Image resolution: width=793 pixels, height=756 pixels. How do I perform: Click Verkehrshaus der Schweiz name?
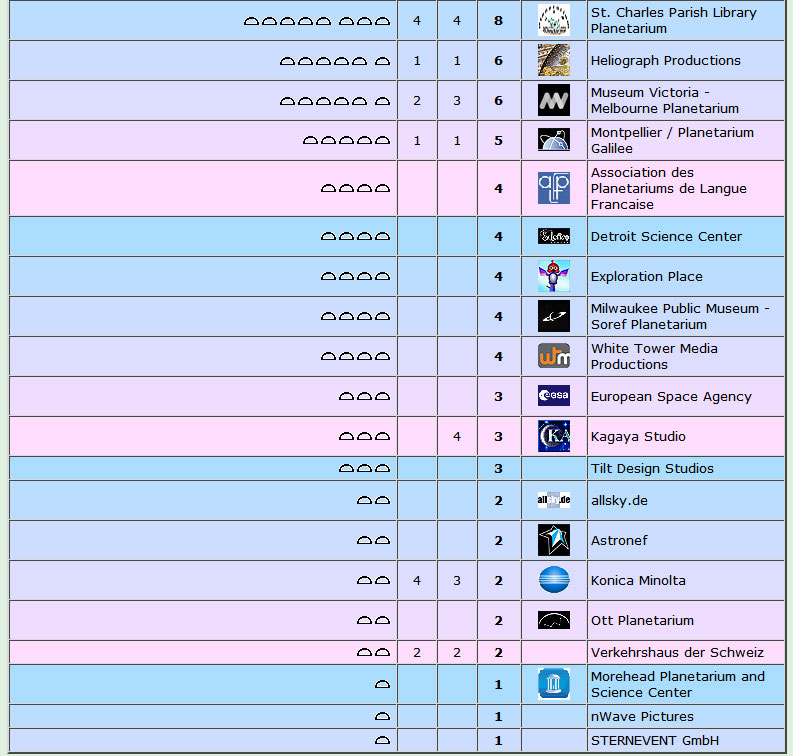click(677, 652)
